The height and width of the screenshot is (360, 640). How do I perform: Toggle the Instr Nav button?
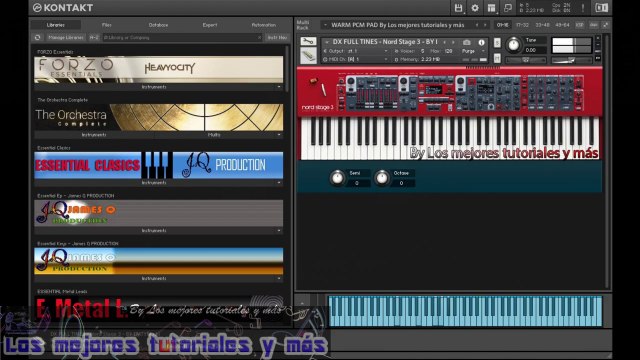click(x=277, y=38)
